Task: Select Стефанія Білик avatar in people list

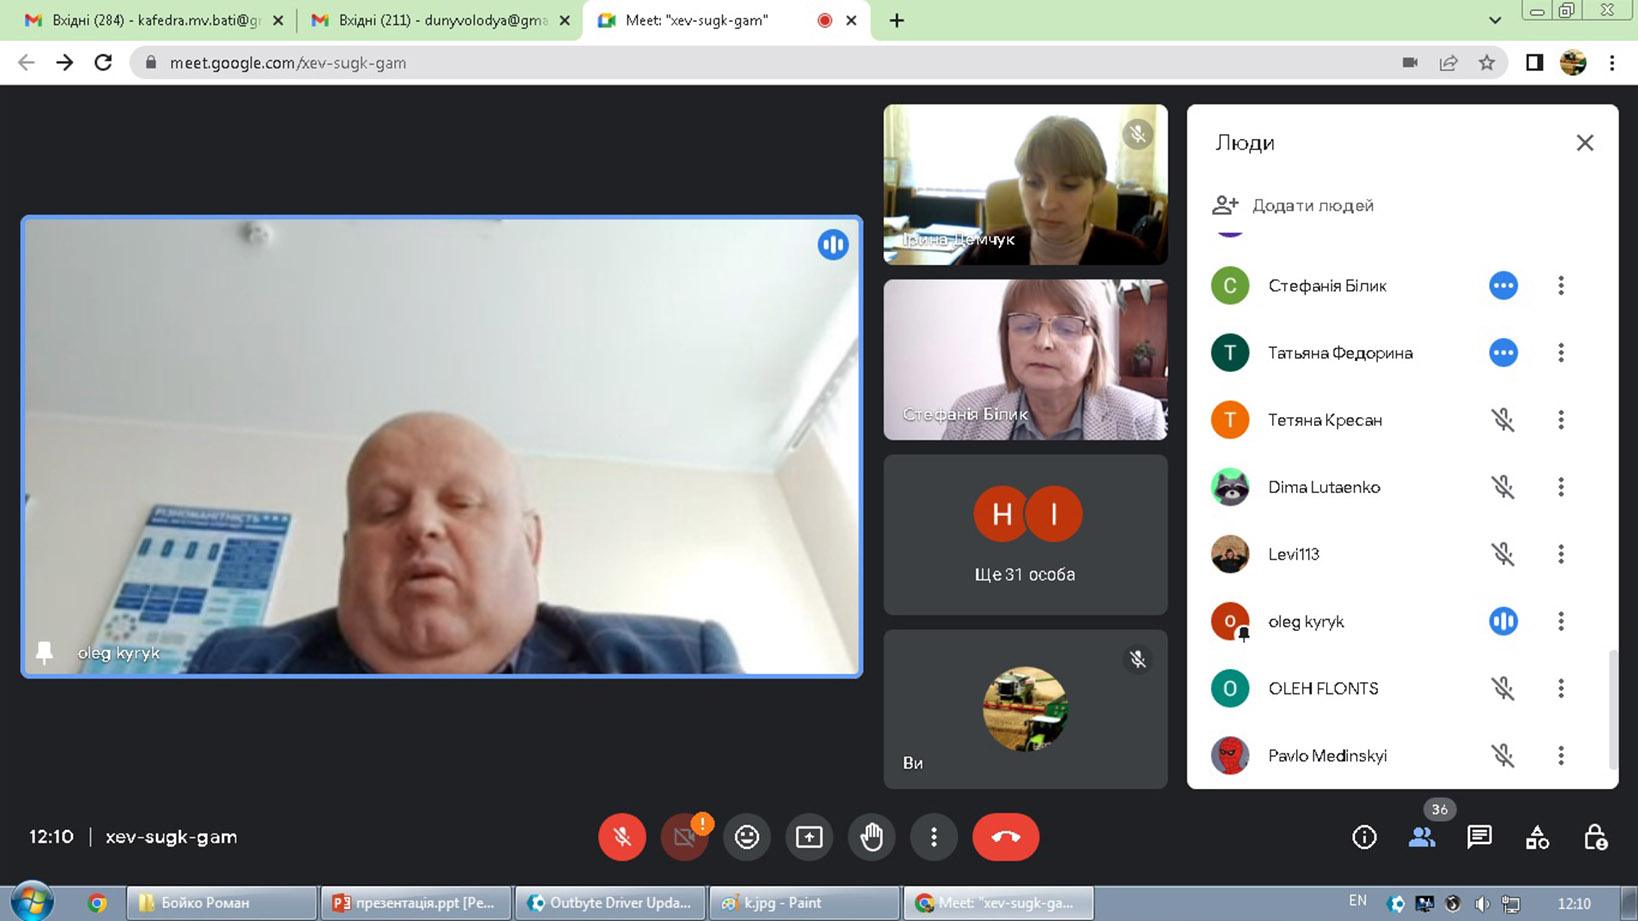Action: (1230, 286)
